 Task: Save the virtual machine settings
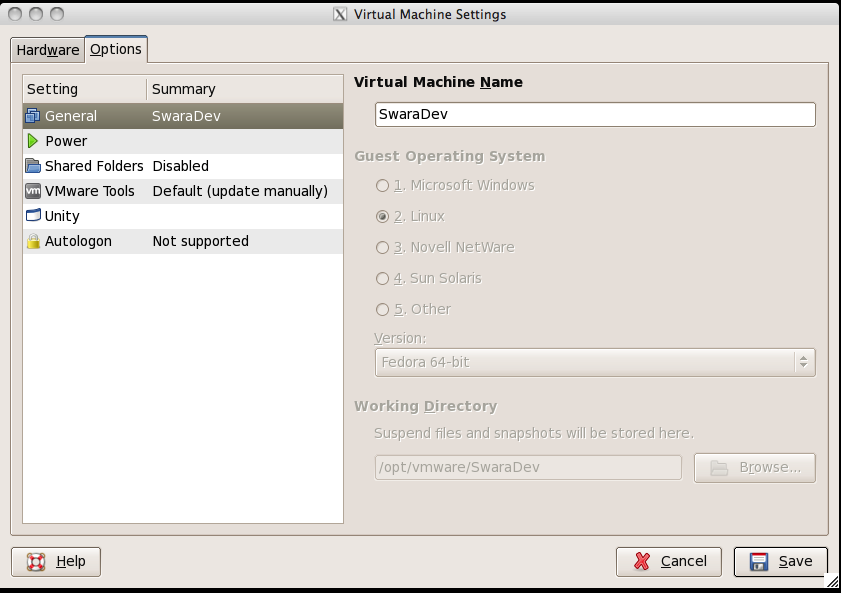point(780,562)
